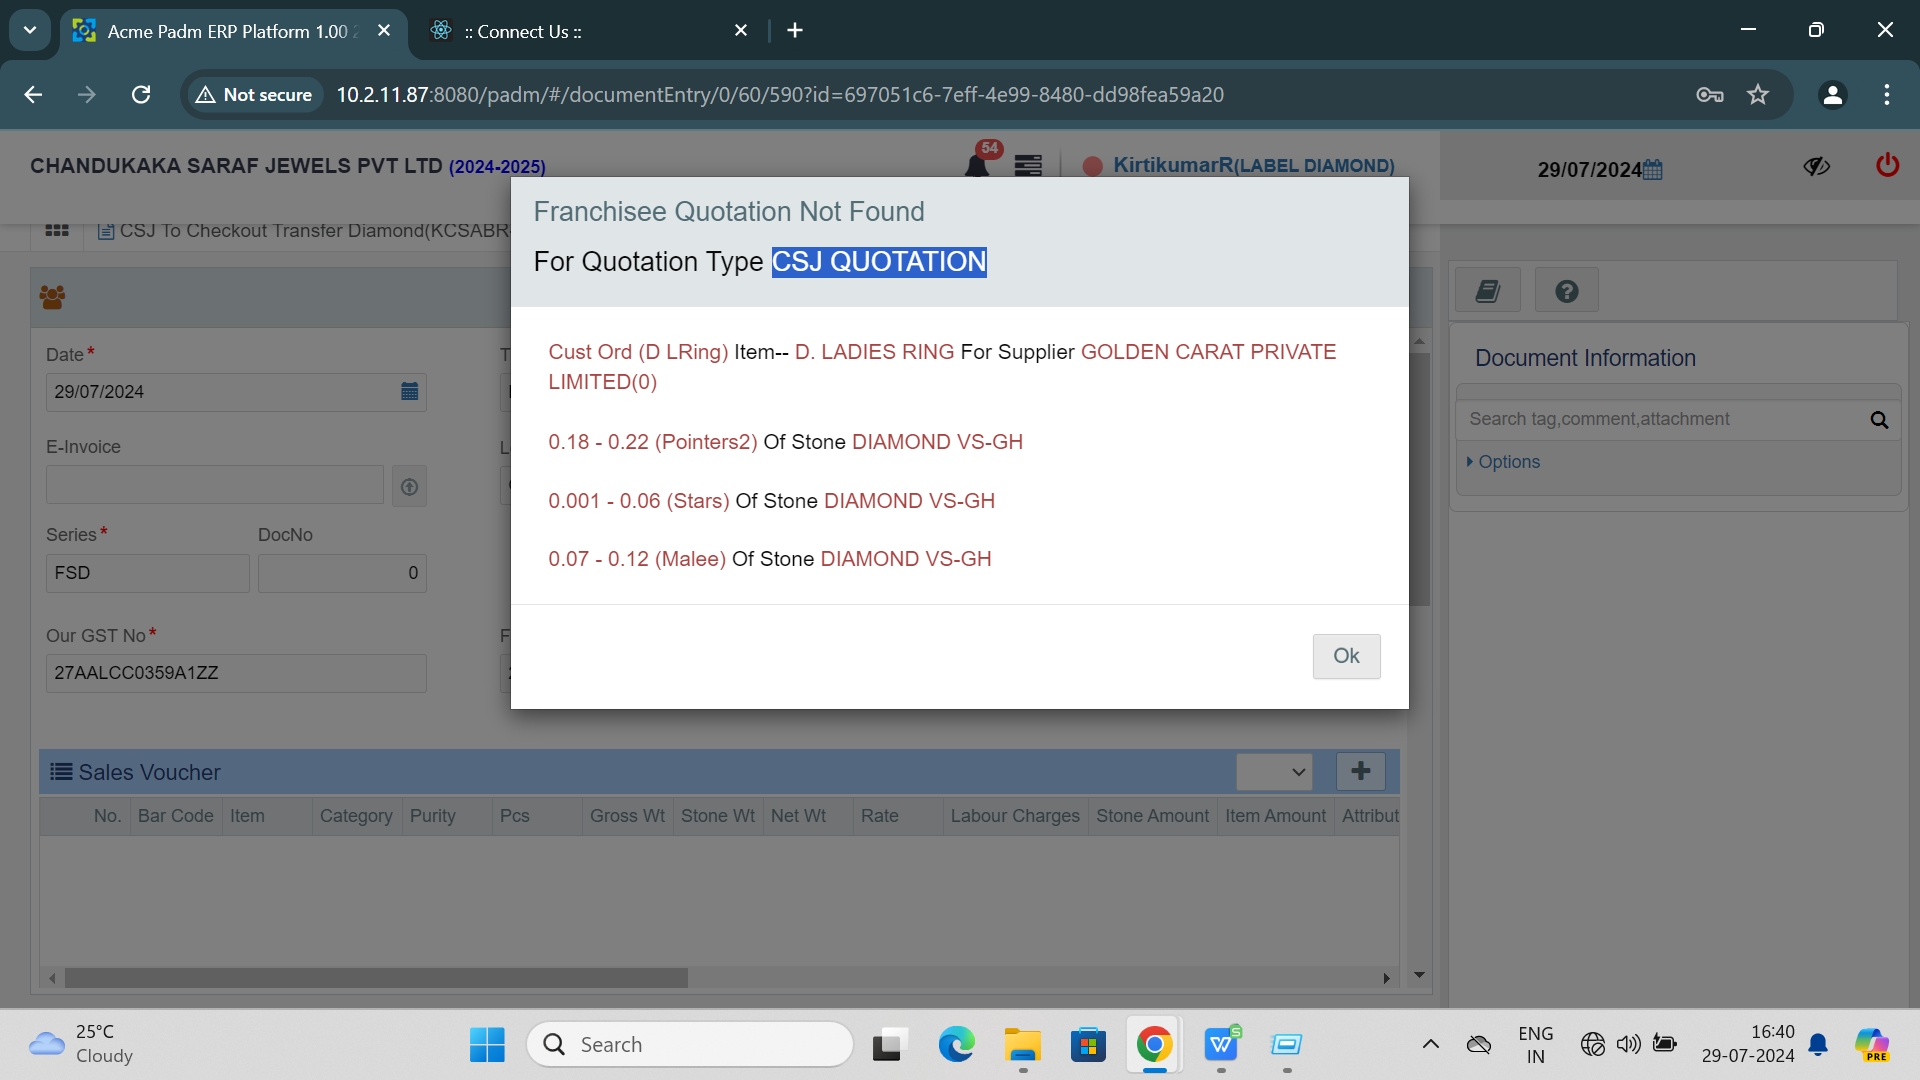Open Microsoft Edge from taskbar

[x=956, y=1045]
